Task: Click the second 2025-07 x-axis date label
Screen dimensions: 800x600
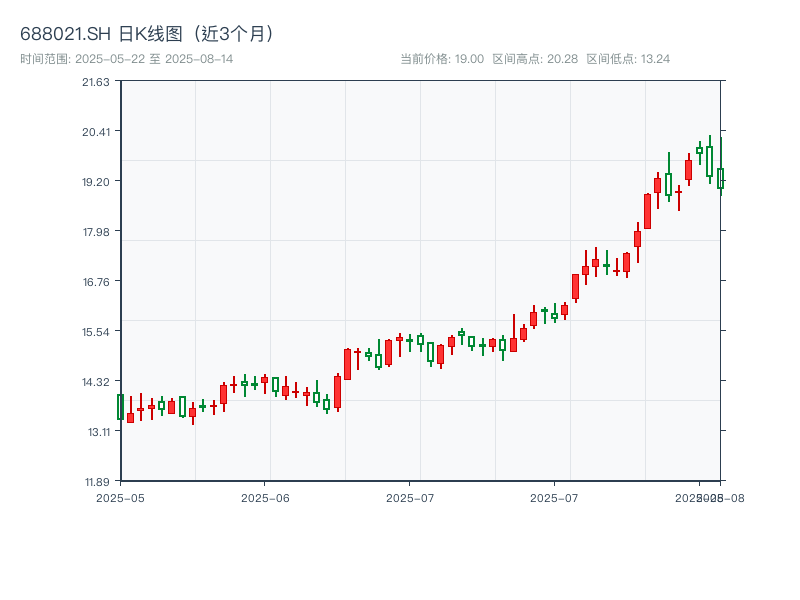Action: 555,497
